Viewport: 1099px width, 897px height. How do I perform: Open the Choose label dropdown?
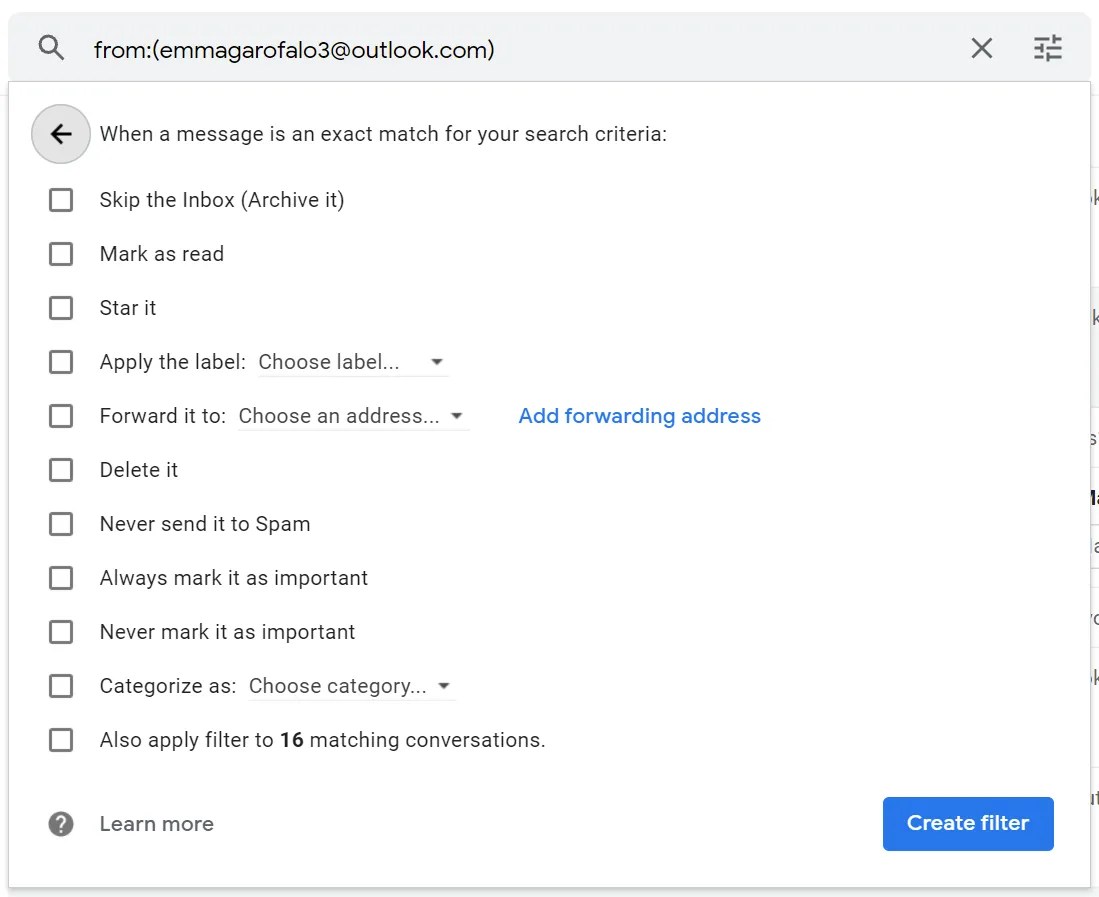click(x=350, y=361)
